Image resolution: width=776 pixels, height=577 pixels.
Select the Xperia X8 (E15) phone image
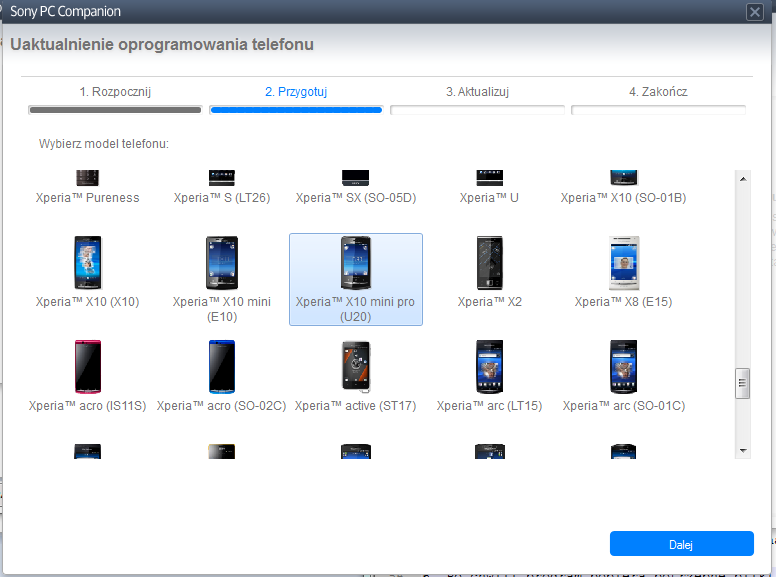coord(624,263)
